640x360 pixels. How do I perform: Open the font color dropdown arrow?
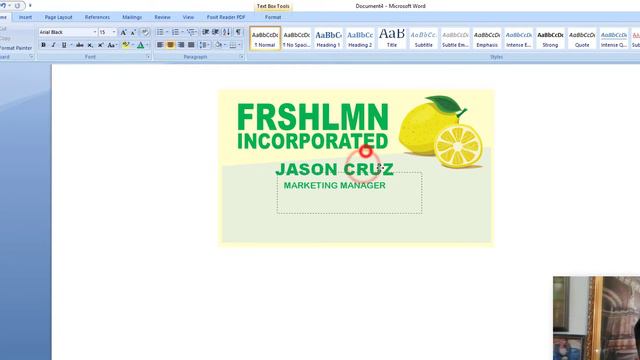[x=147, y=45]
